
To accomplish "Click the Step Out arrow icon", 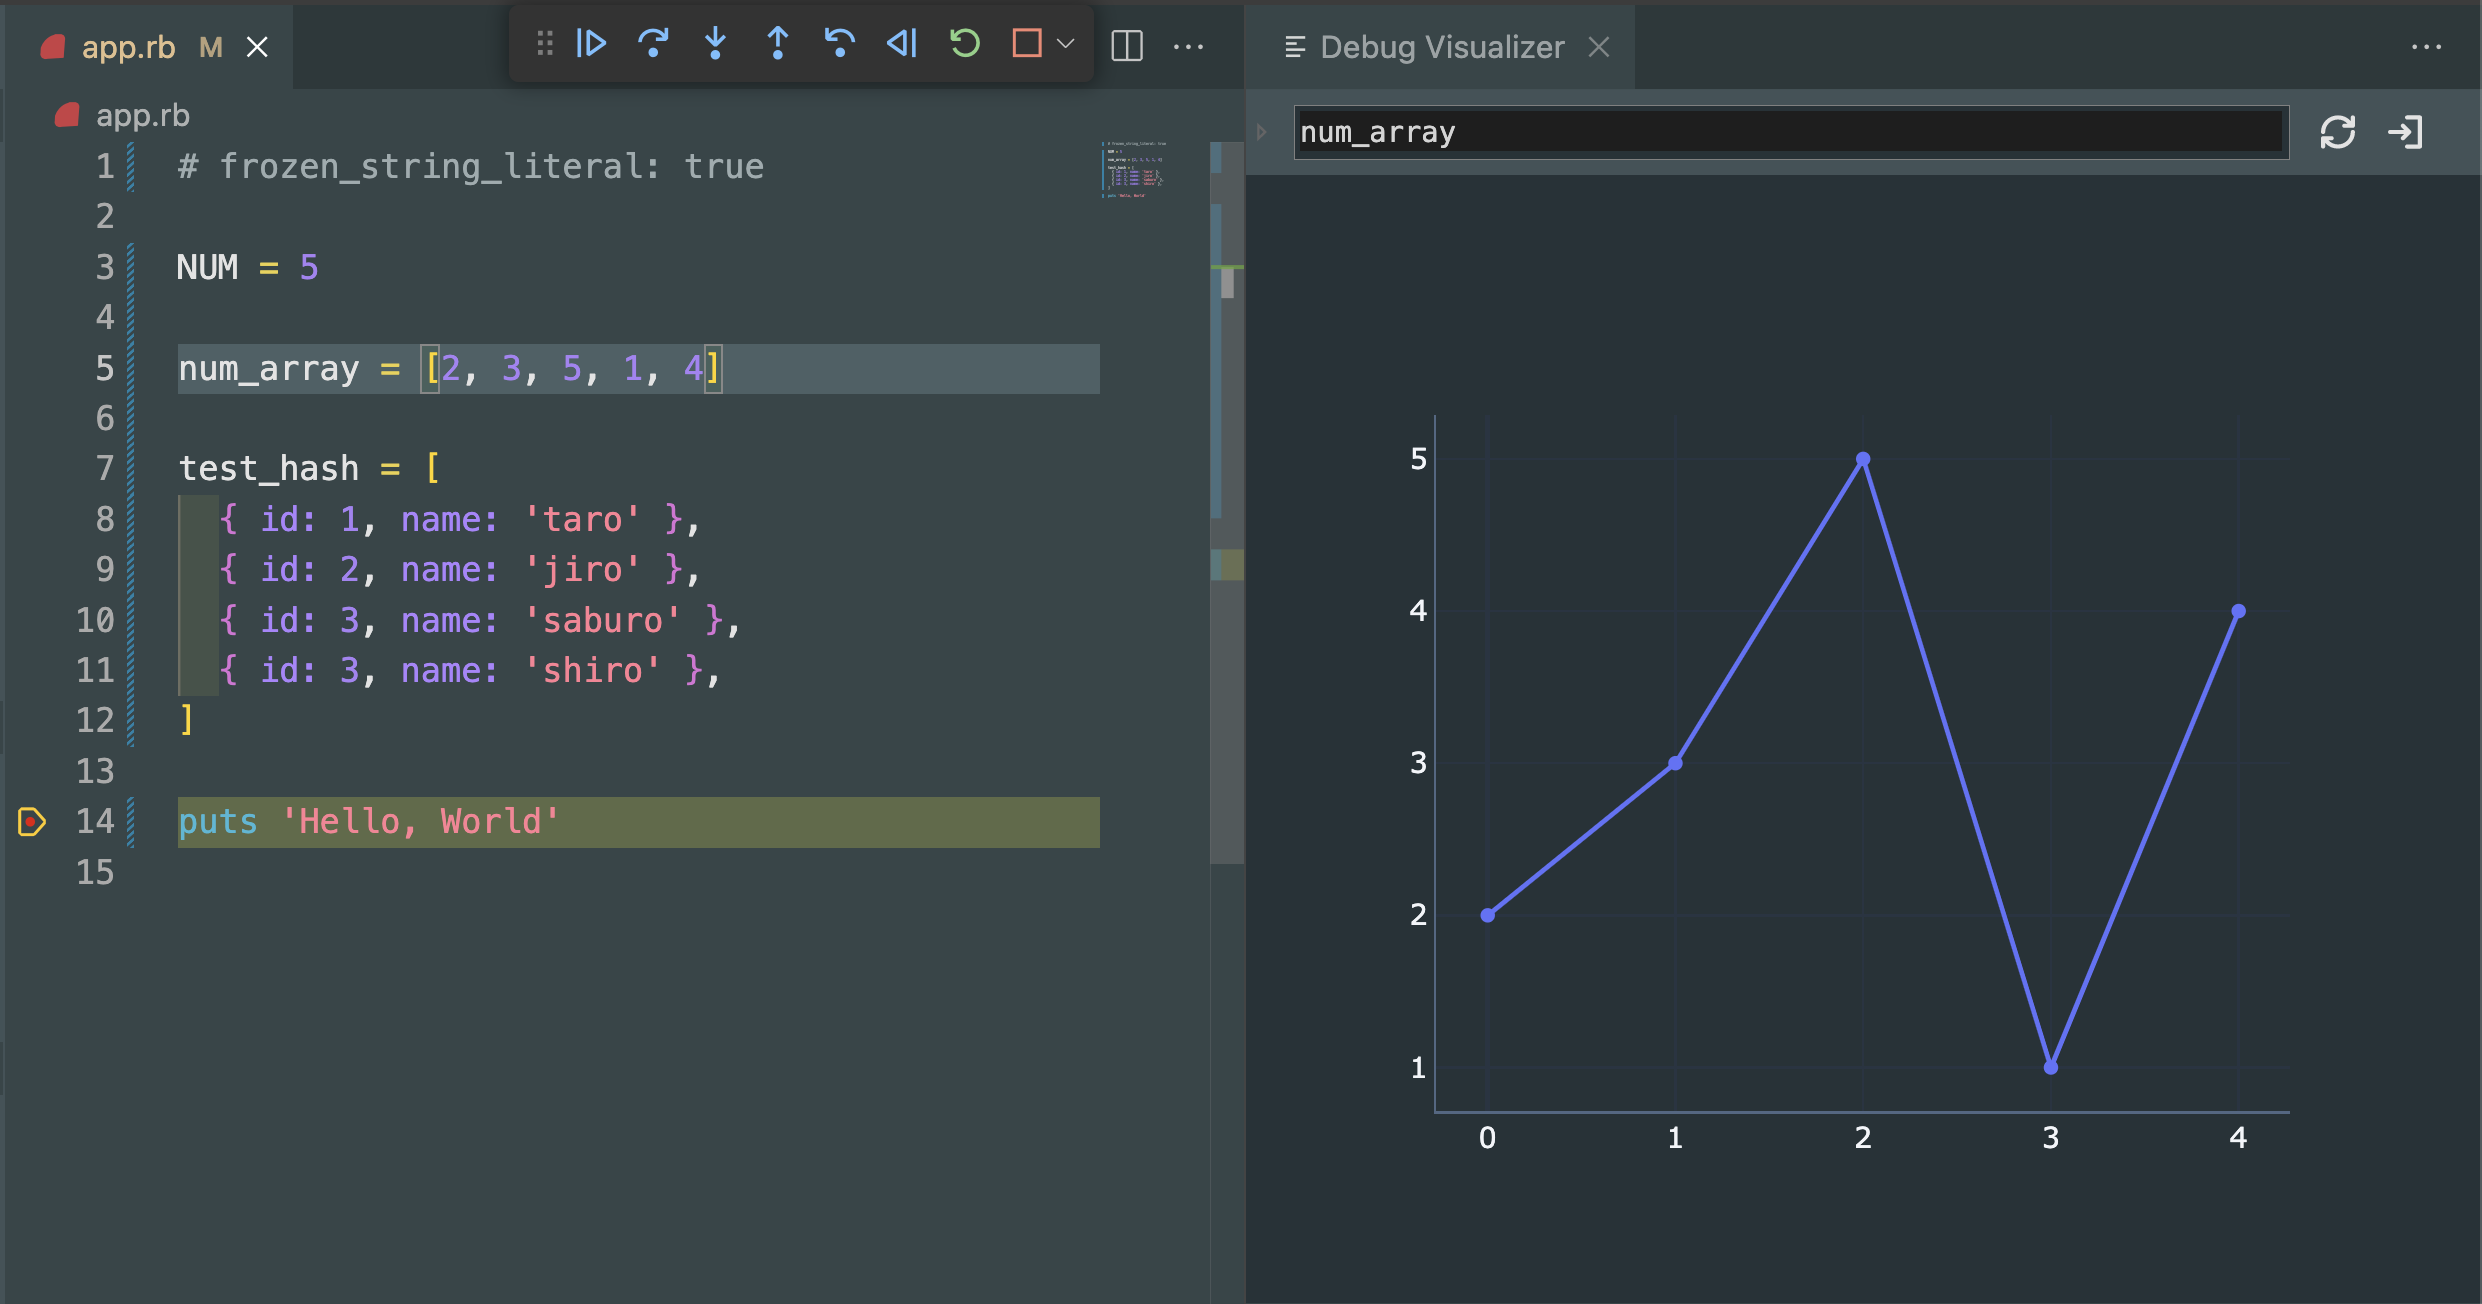I will click(777, 43).
